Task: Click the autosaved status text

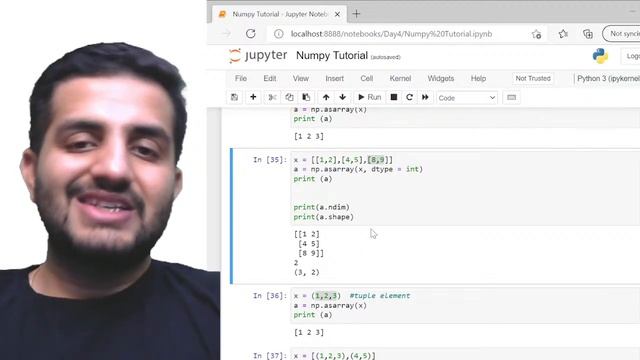Action: tap(385, 57)
